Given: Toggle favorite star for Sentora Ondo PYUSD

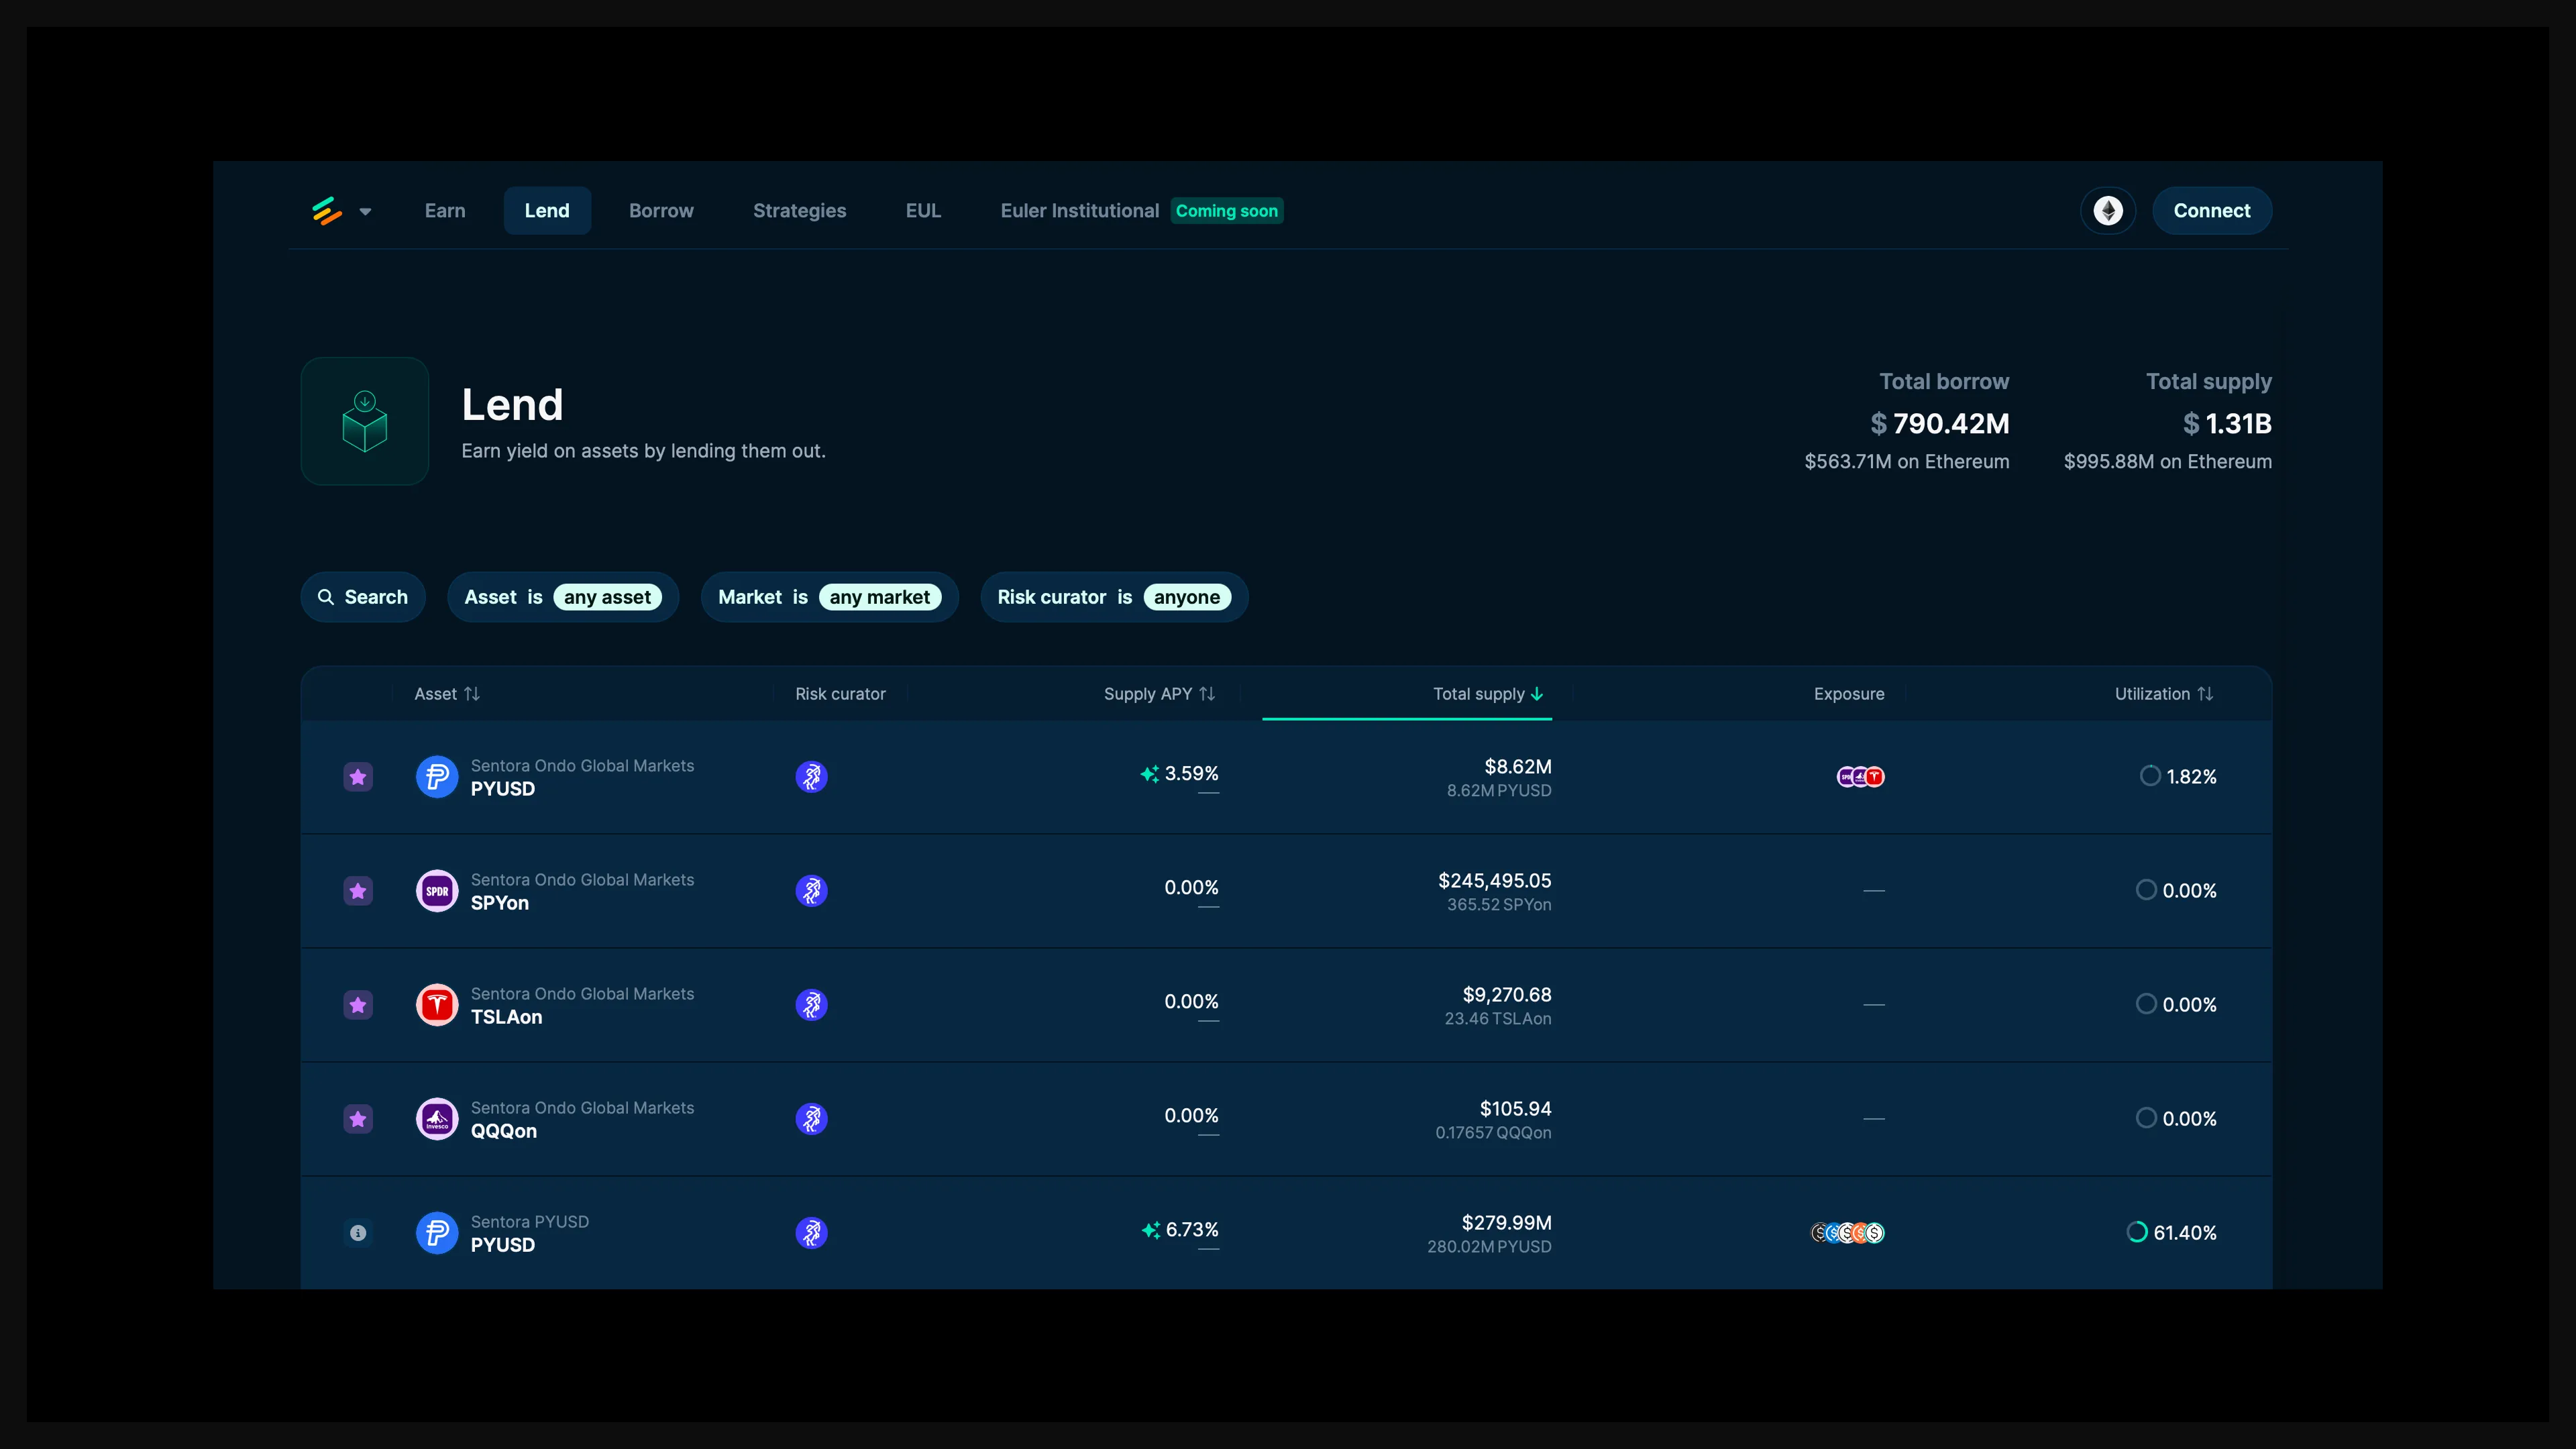Looking at the screenshot, I should (x=358, y=777).
